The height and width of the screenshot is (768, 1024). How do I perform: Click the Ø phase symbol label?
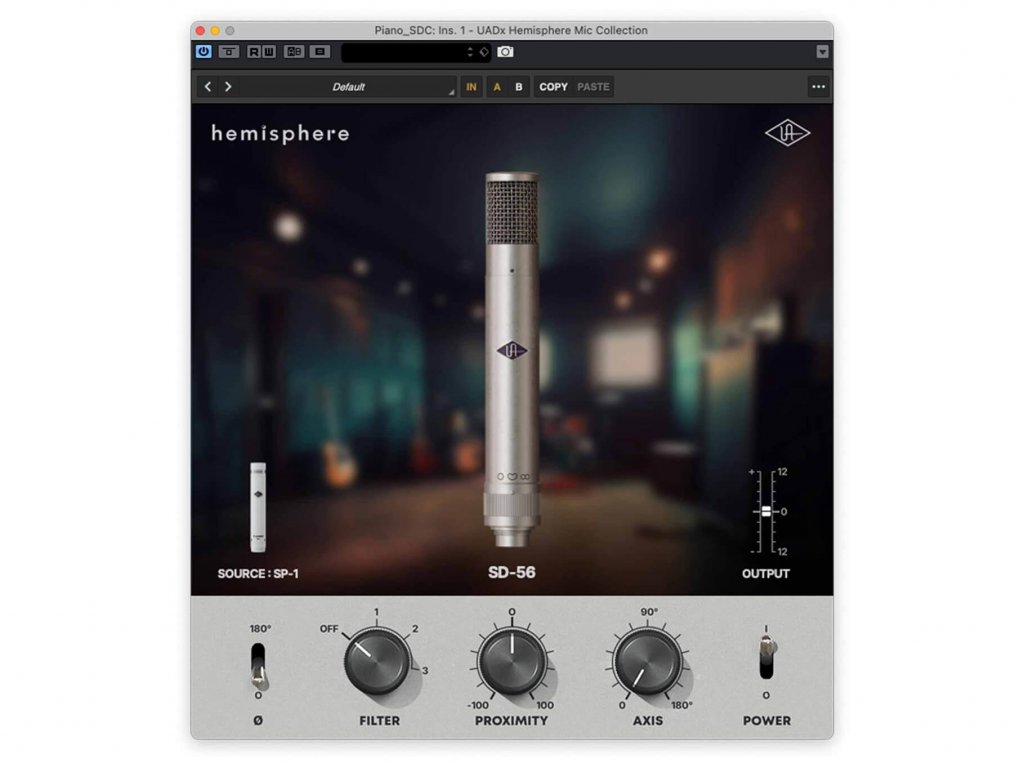[x=258, y=720]
